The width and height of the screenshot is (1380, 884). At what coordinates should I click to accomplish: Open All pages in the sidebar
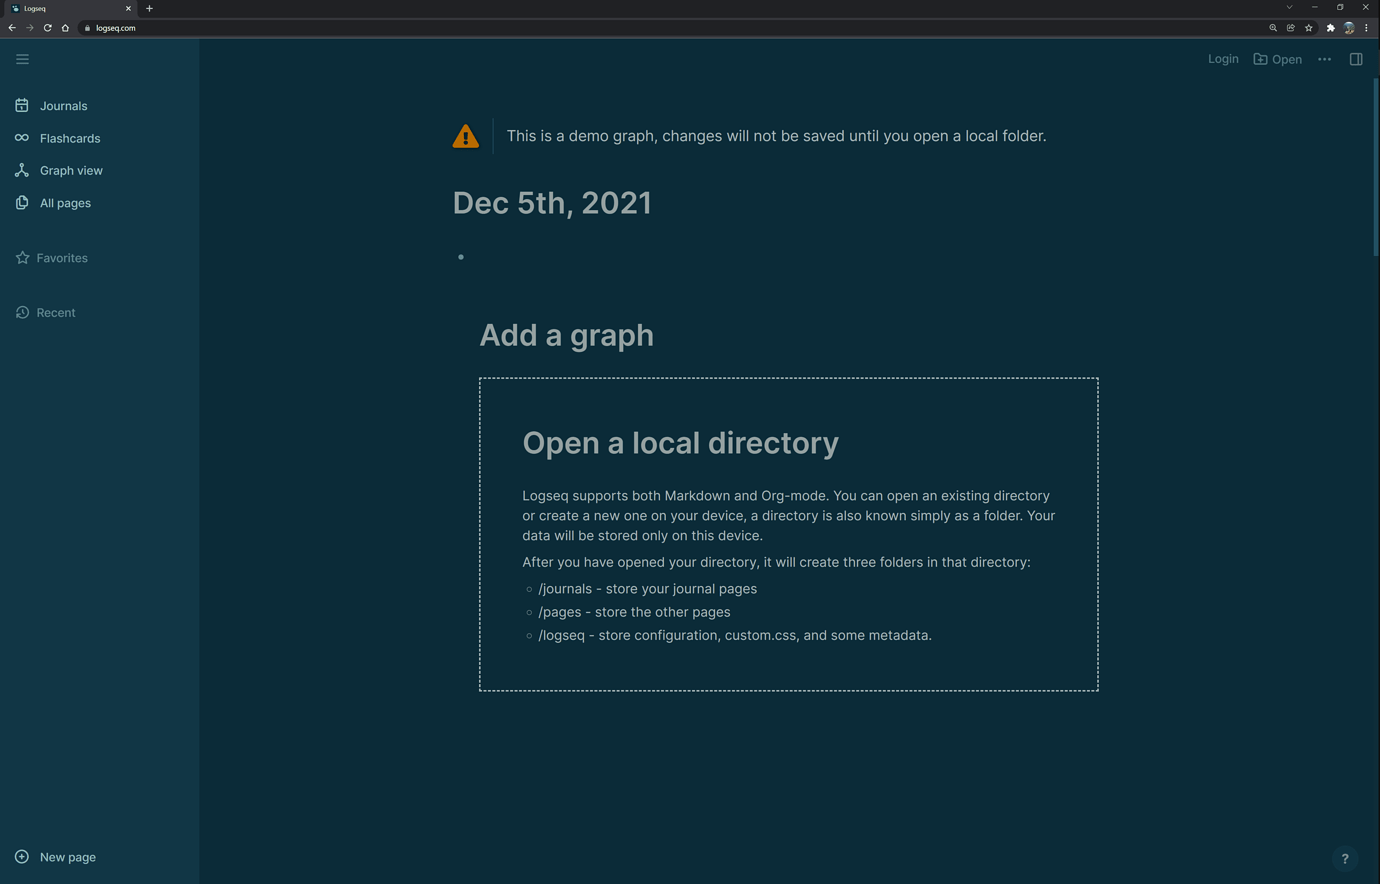pyautogui.click(x=65, y=203)
